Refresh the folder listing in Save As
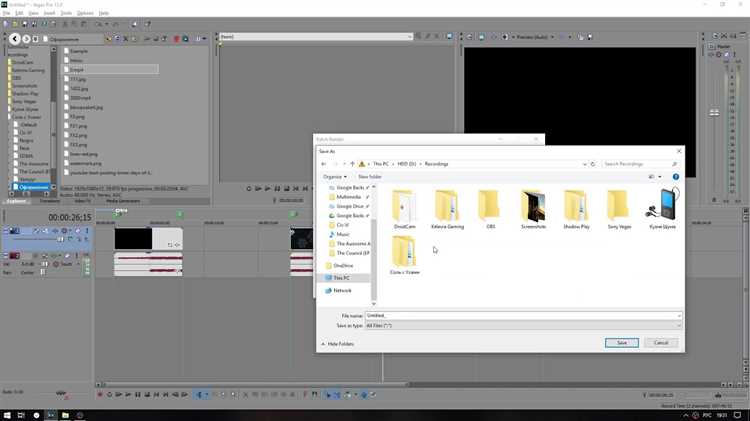The image size is (750, 421). click(x=593, y=164)
